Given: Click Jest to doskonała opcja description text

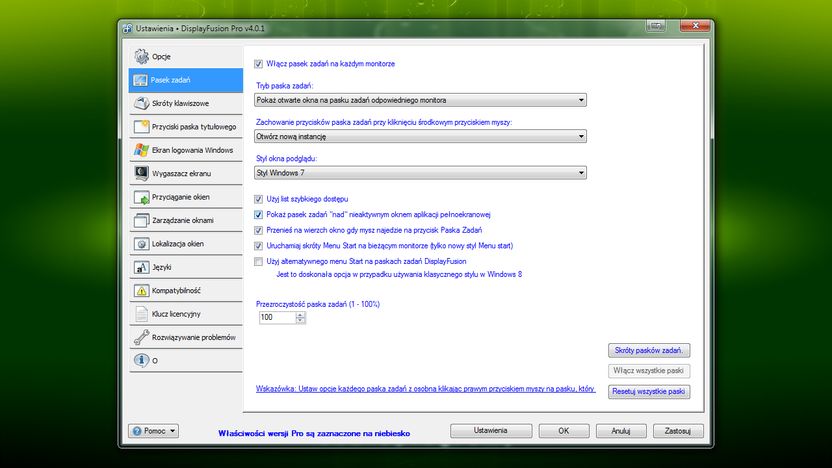Looking at the screenshot, I should pyautogui.click(x=399, y=274).
